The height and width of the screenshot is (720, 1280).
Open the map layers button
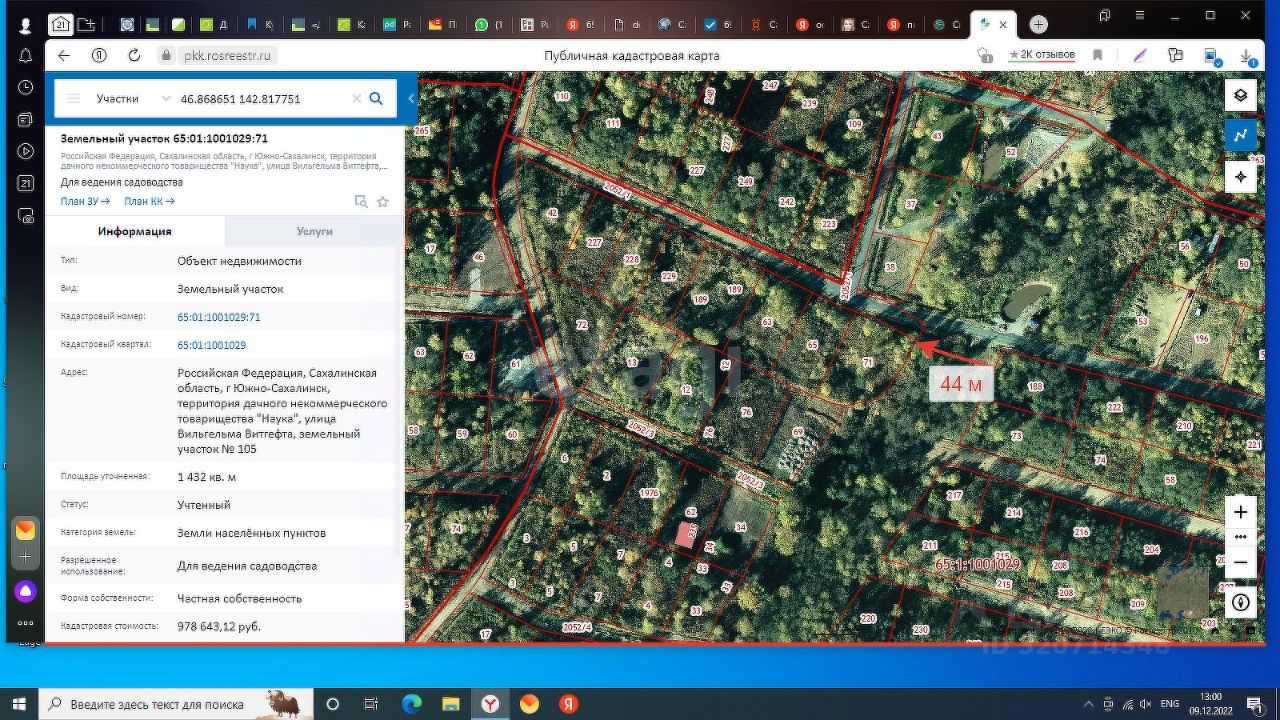pyautogui.click(x=1240, y=95)
